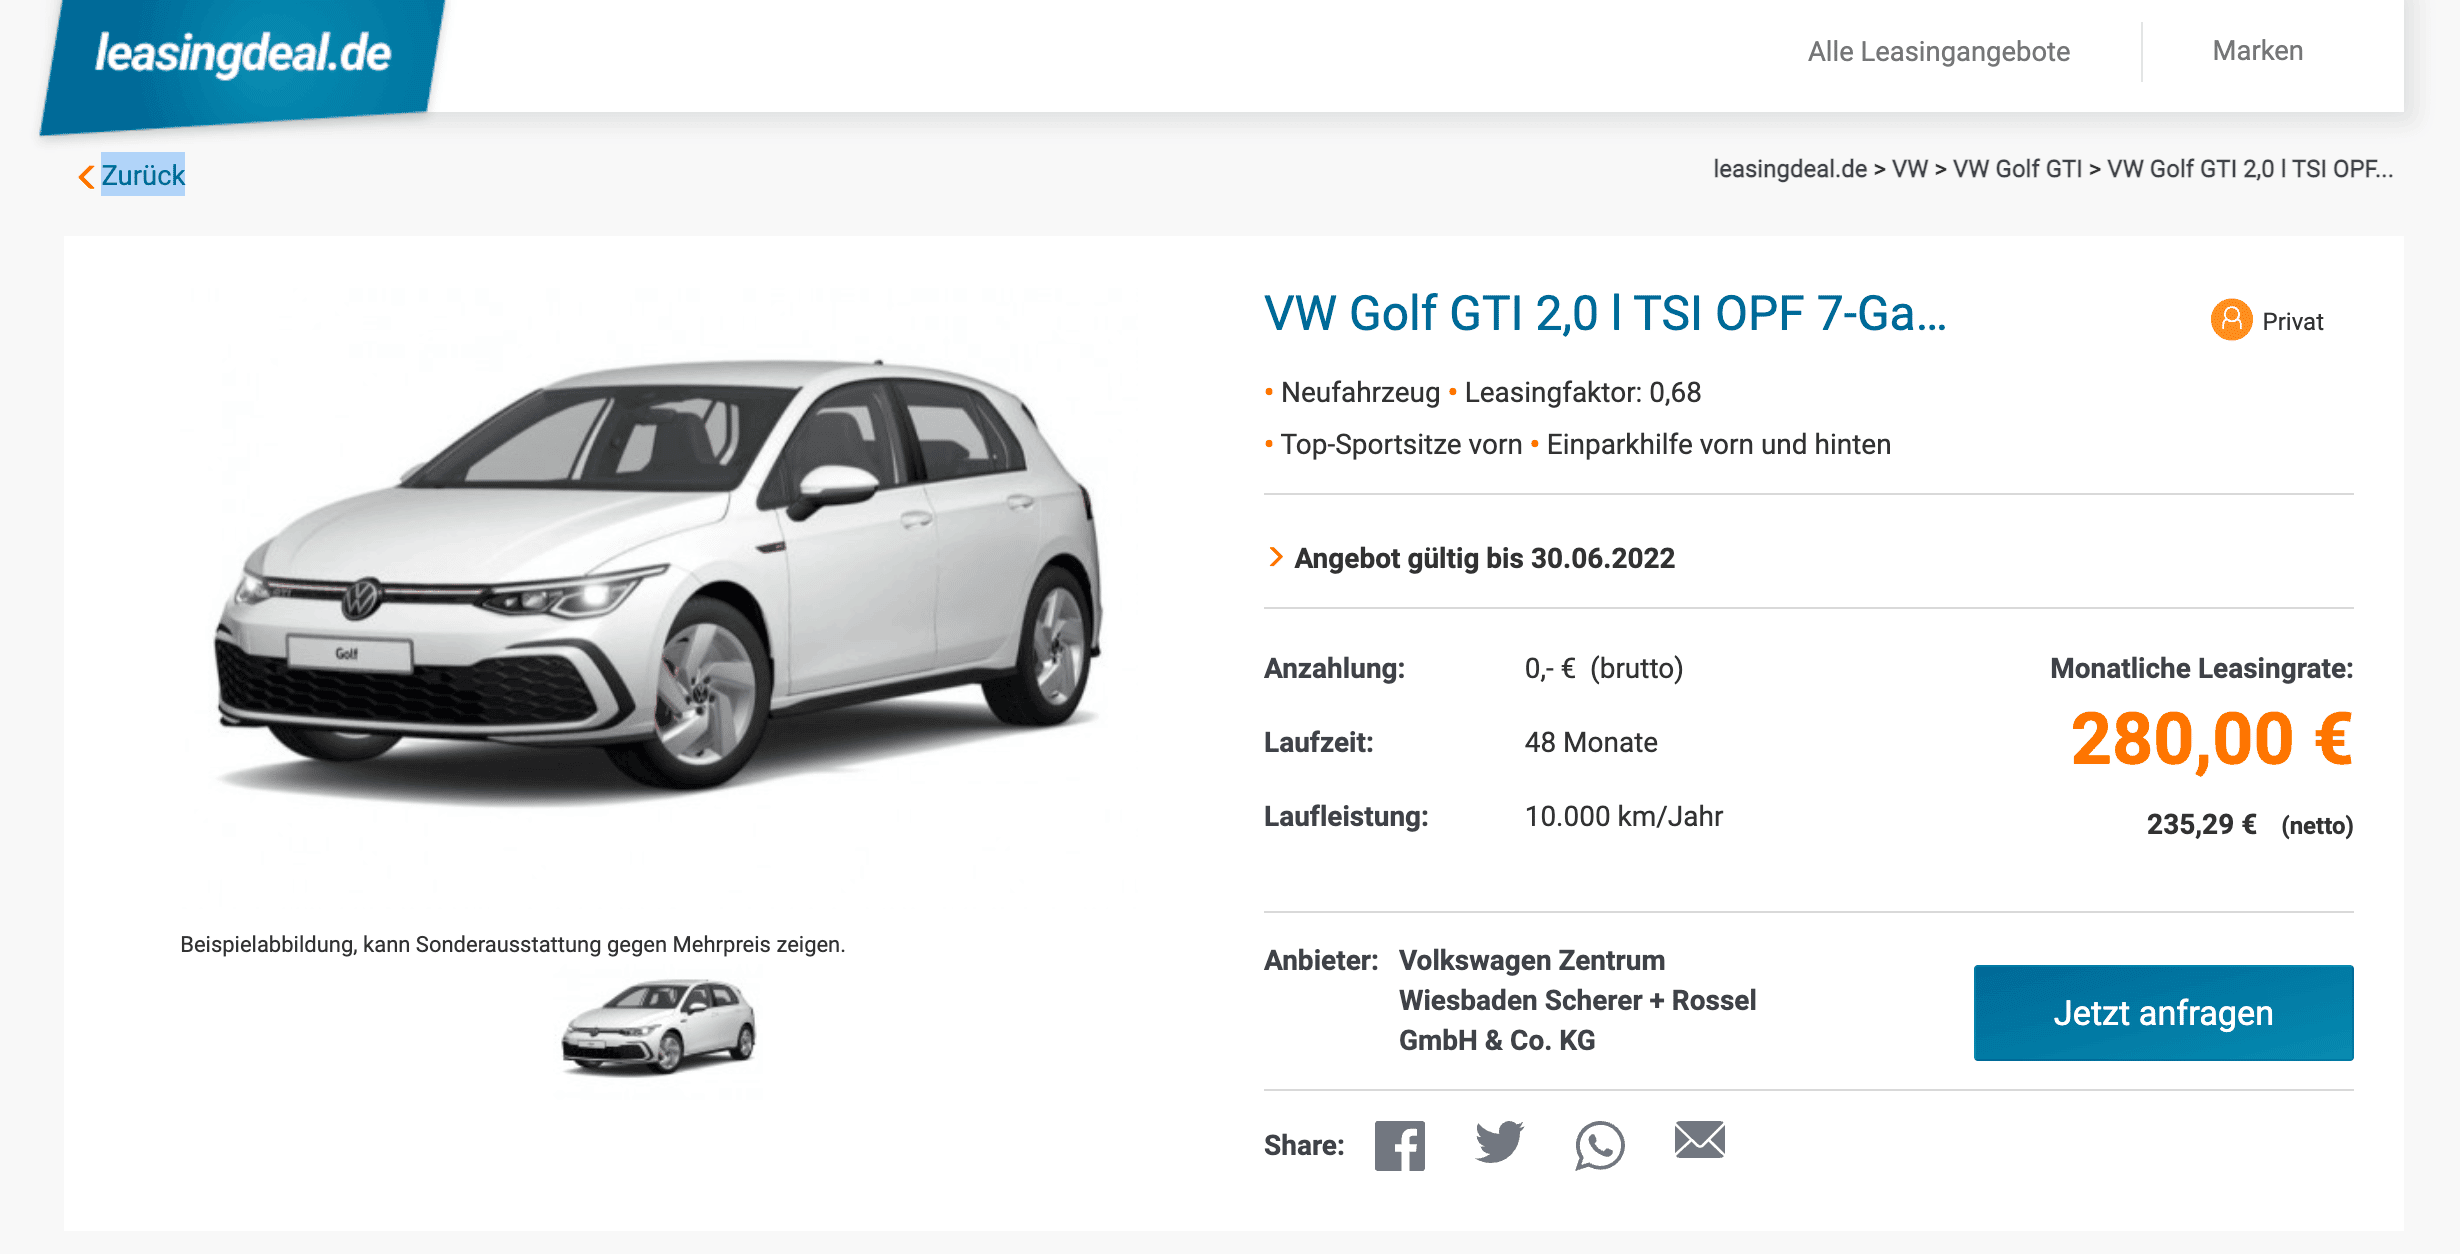Screen dimensions: 2460x1254
Task: Share the offer on Facebook
Action: point(1399,1145)
